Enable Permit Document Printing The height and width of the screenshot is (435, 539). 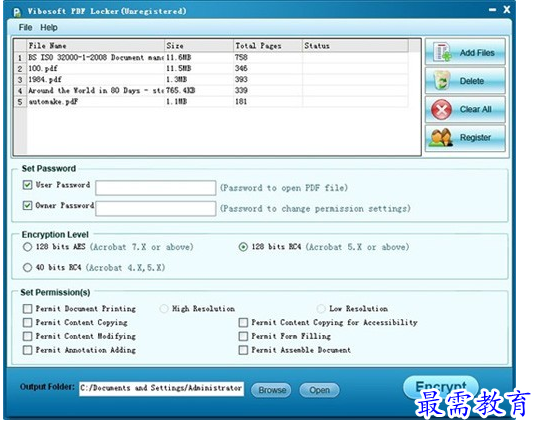[x=28, y=309]
